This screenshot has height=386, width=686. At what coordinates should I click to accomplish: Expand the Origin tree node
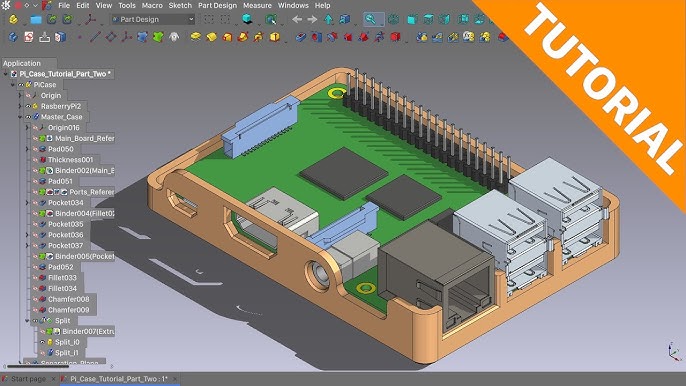(20, 95)
